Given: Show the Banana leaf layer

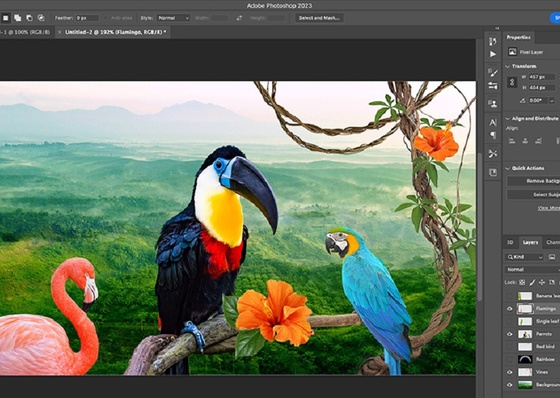Looking at the screenshot, I should point(510,296).
